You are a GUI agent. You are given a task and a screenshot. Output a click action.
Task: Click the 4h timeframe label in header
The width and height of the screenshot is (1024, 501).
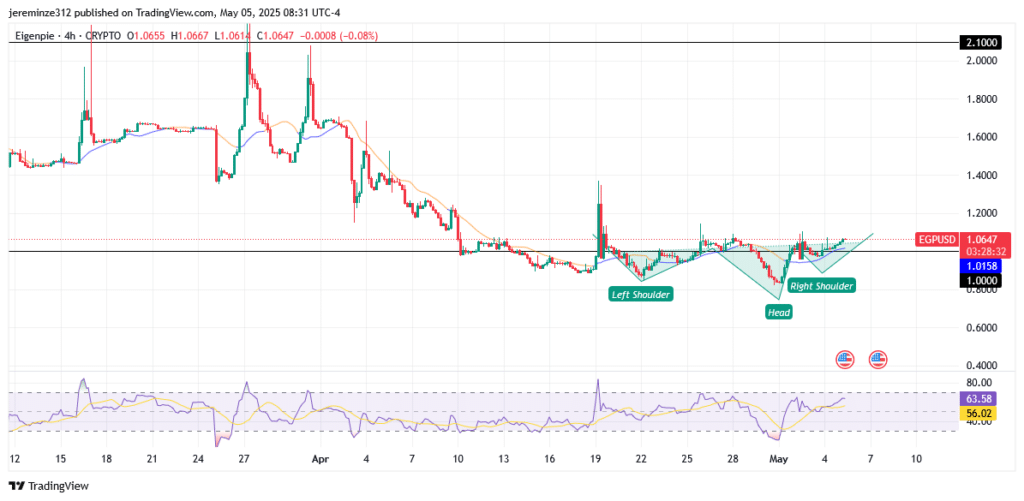click(x=68, y=35)
